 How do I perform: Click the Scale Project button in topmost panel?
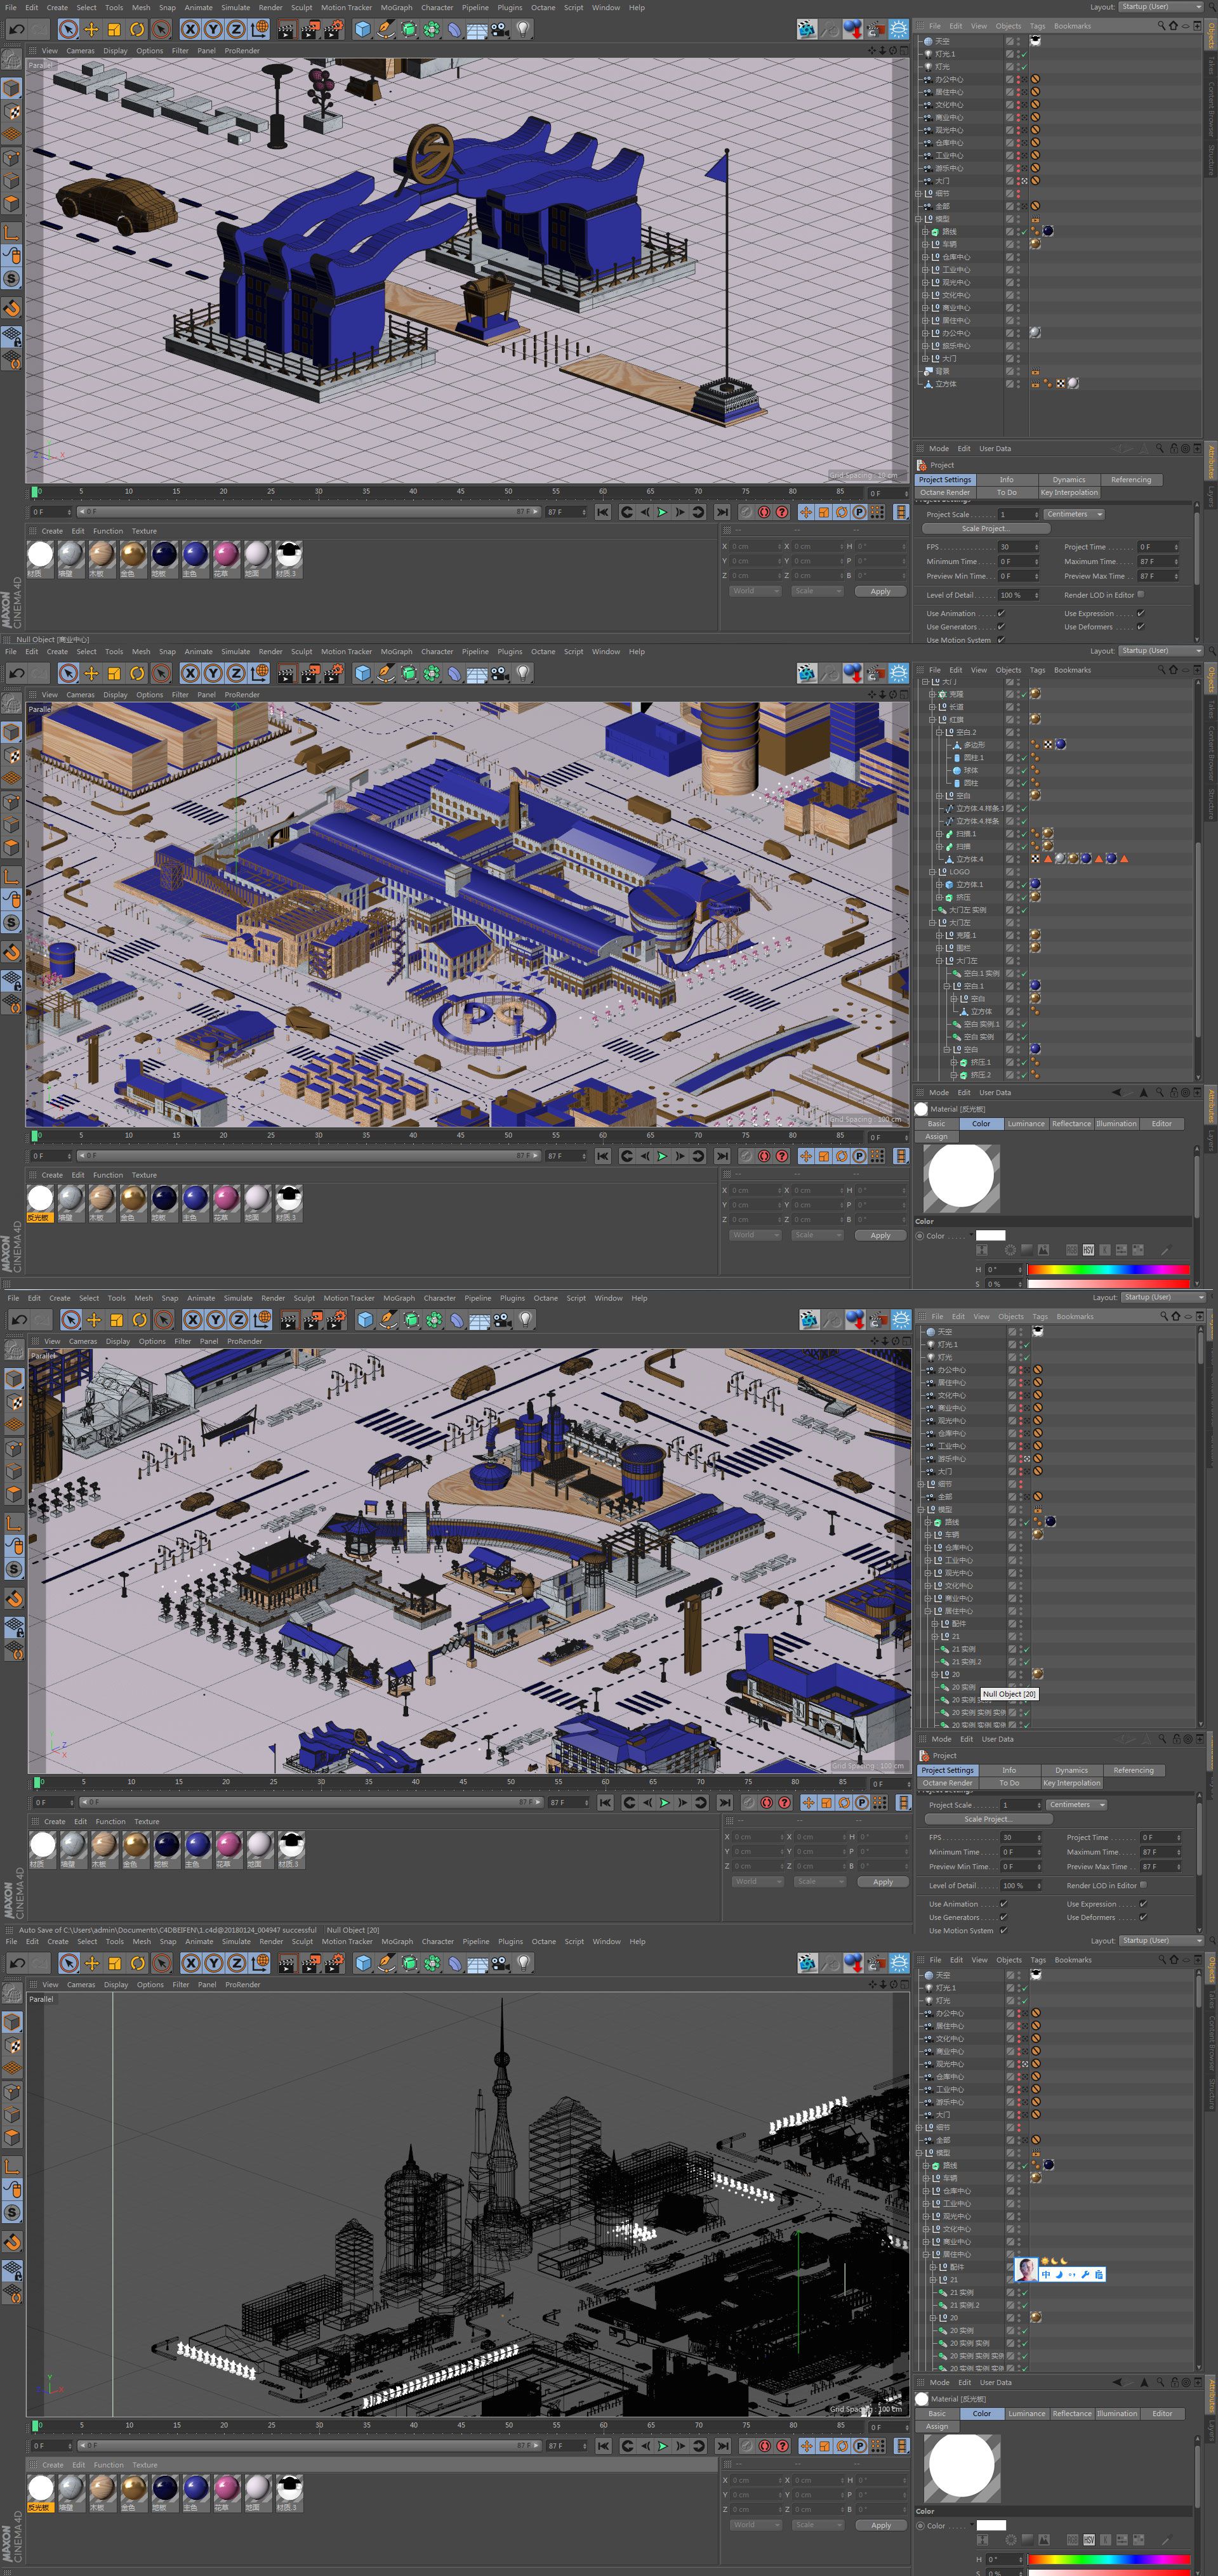[x=985, y=529]
